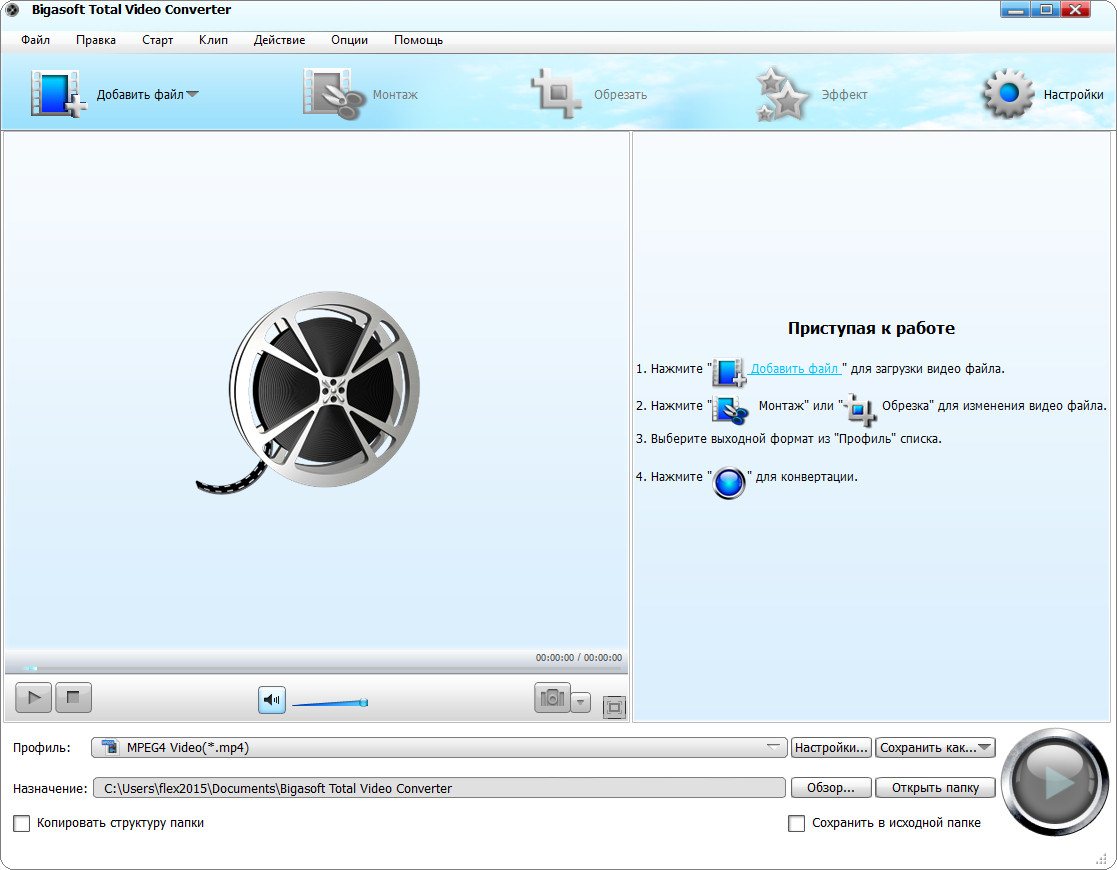Open the Сохранить как dropdown
The image size is (1117, 870).
[x=935, y=747]
